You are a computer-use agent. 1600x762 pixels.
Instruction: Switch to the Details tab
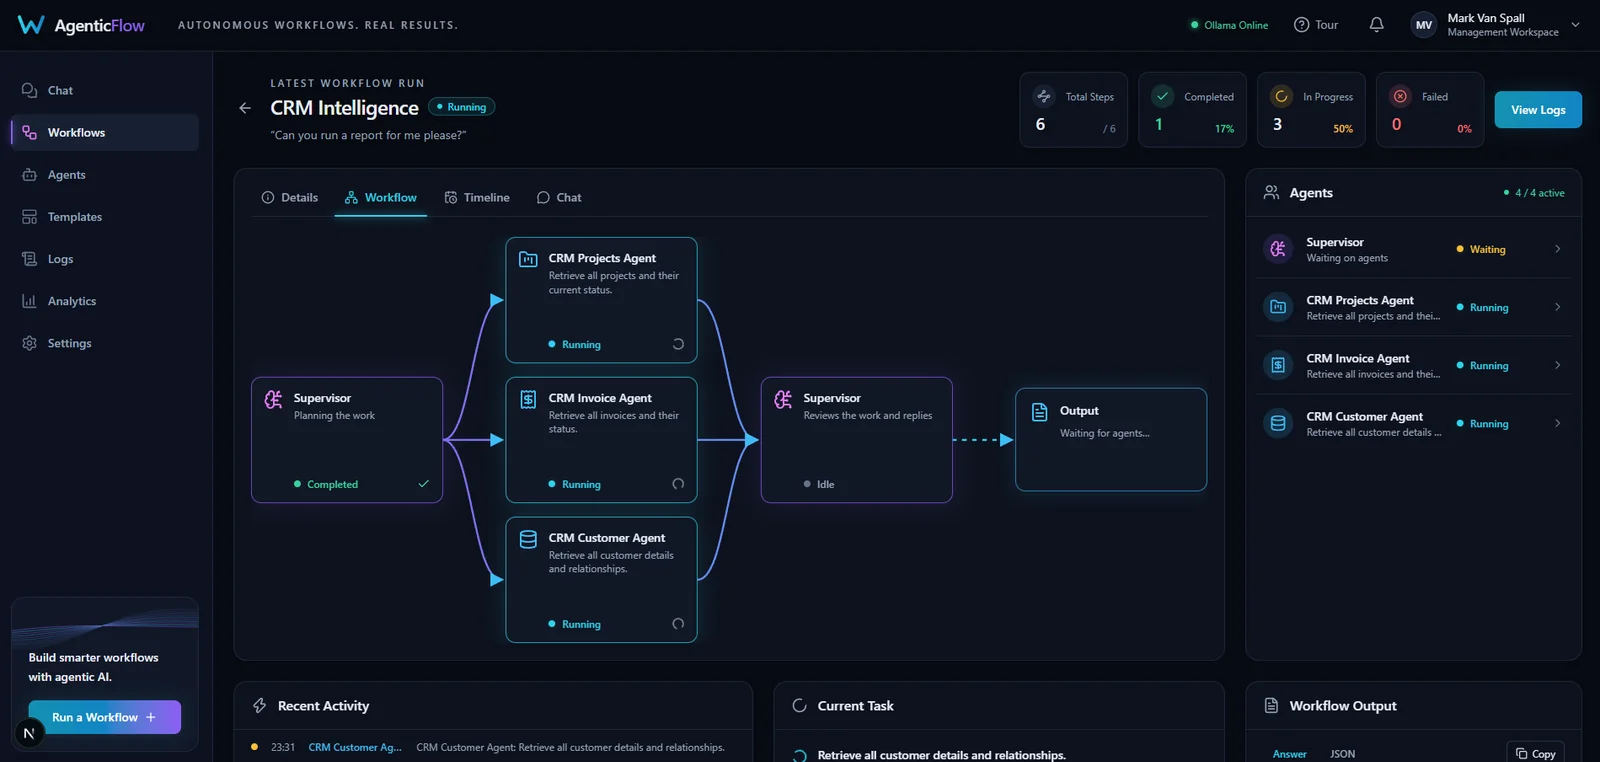click(289, 198)
